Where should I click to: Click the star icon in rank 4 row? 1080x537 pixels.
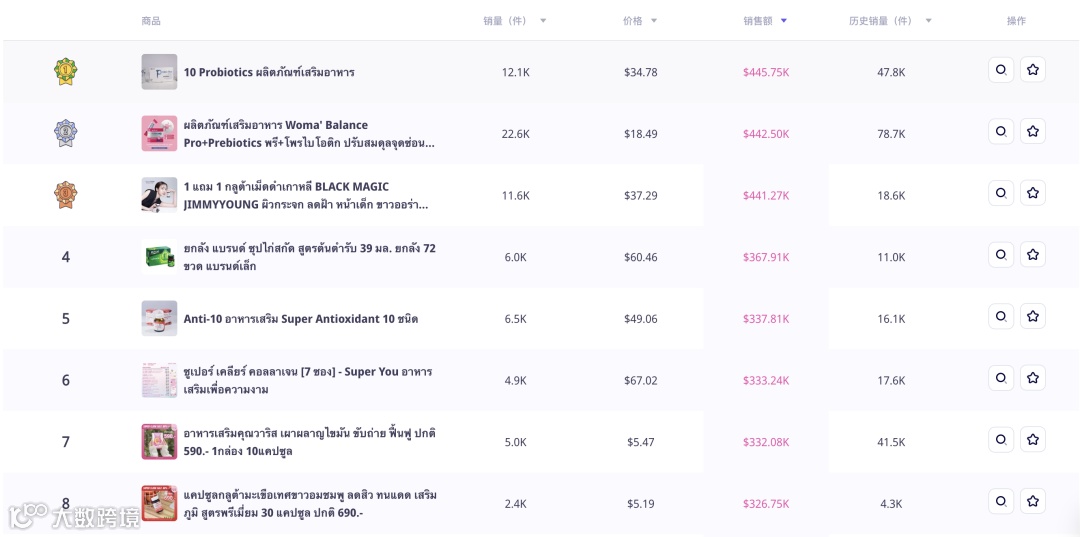pyautogui.click(x=1033, y=254)
